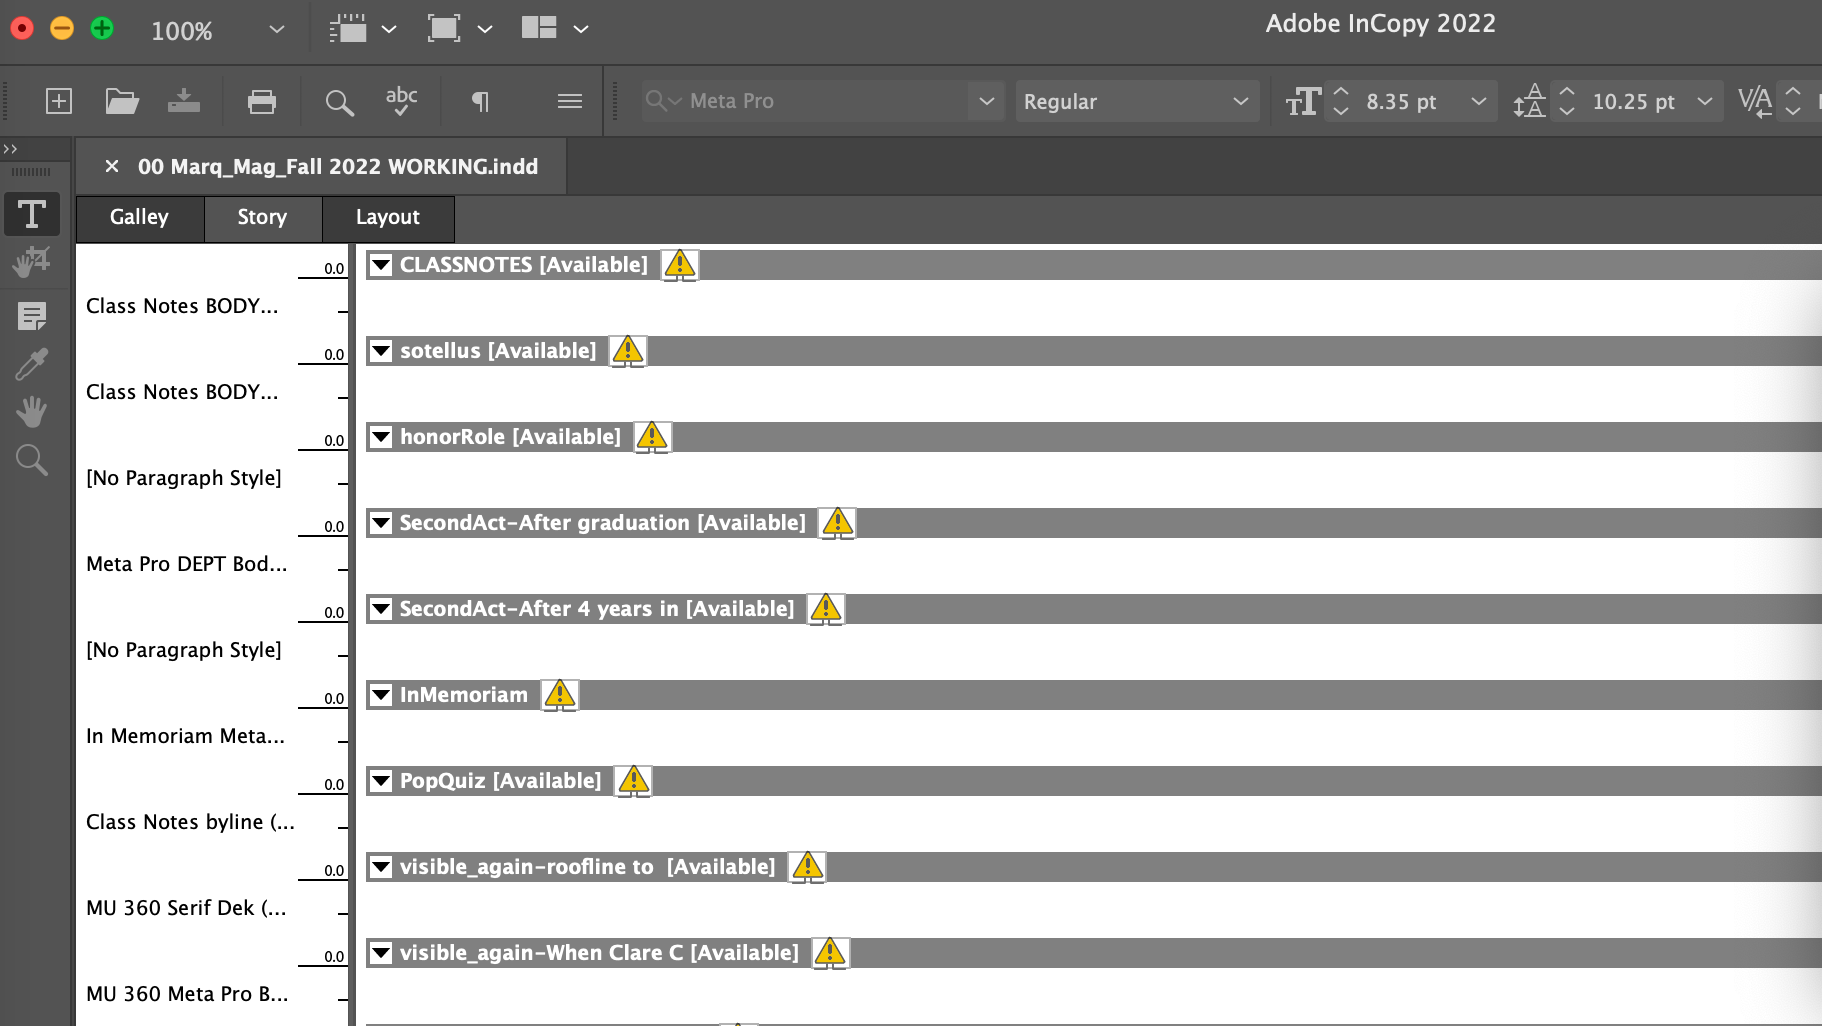Image resolution: width=1822 pixels, height=1026 pixels.
Task: Open the font family field showing Meta Pro
Action: (822, 100)
